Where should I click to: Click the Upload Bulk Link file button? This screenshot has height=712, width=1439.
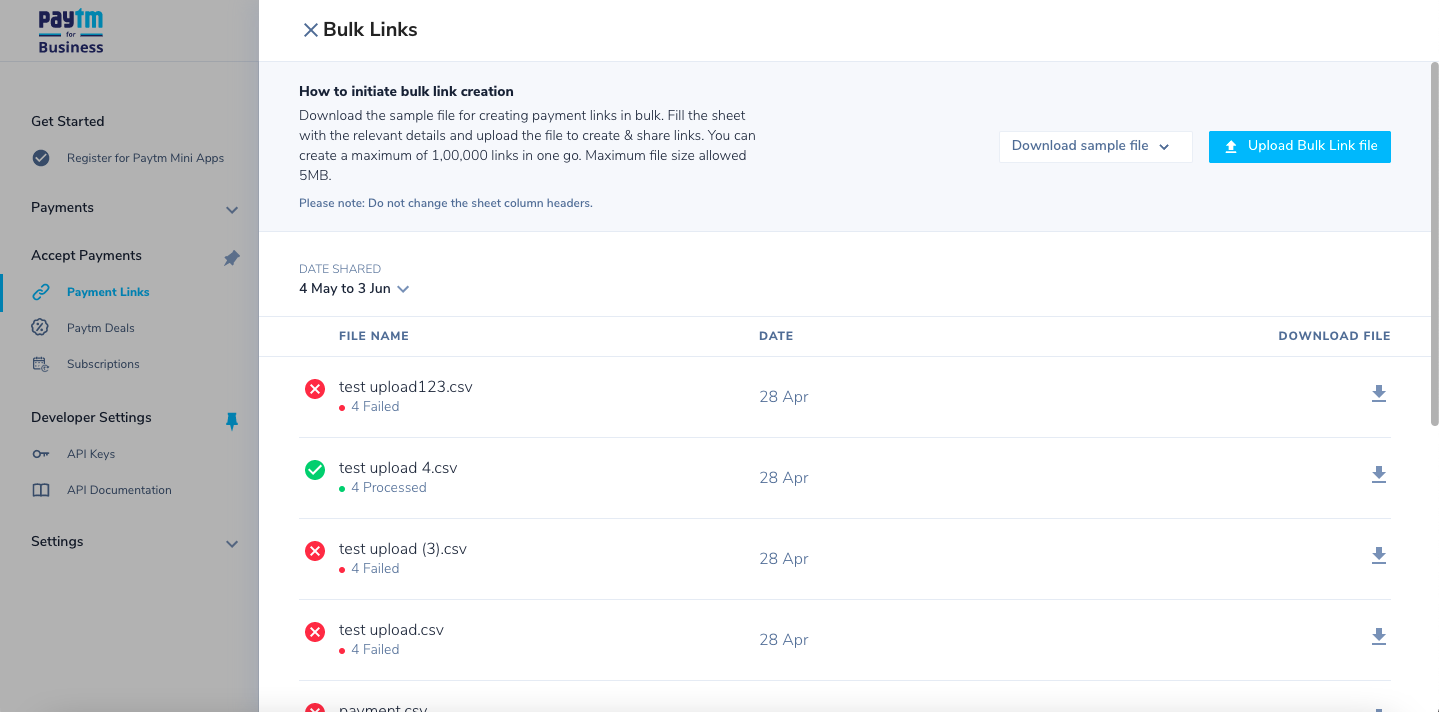click(x=1299, y=146)
